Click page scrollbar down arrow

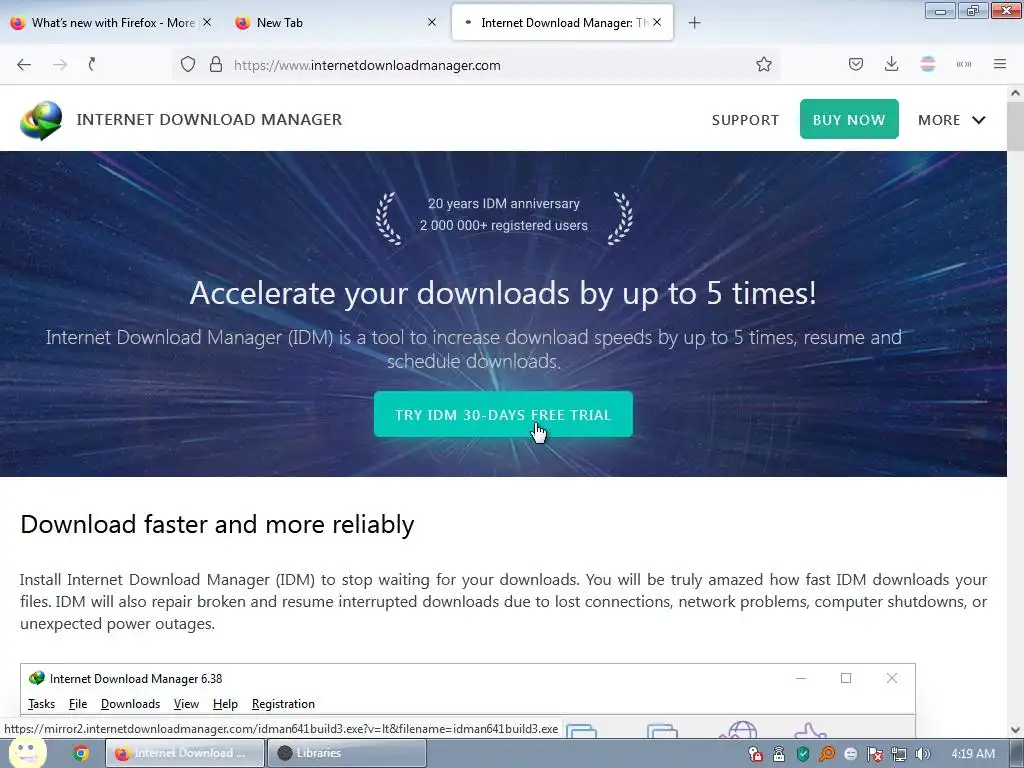pos(1016,730)
